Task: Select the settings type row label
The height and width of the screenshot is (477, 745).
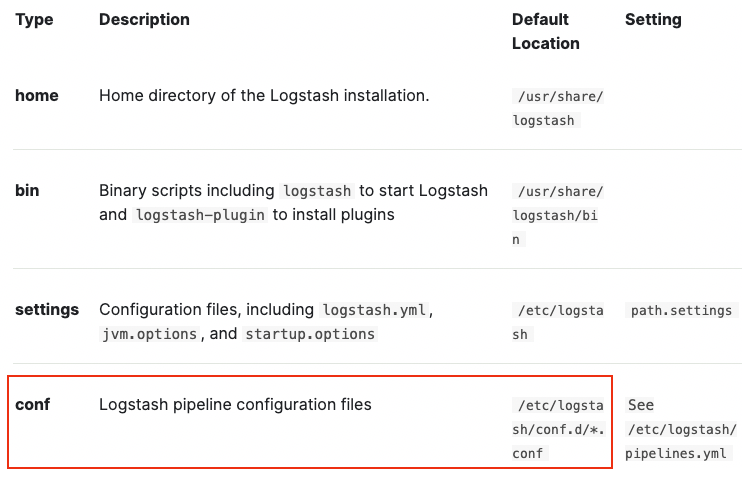Action: tap(47, 310)
